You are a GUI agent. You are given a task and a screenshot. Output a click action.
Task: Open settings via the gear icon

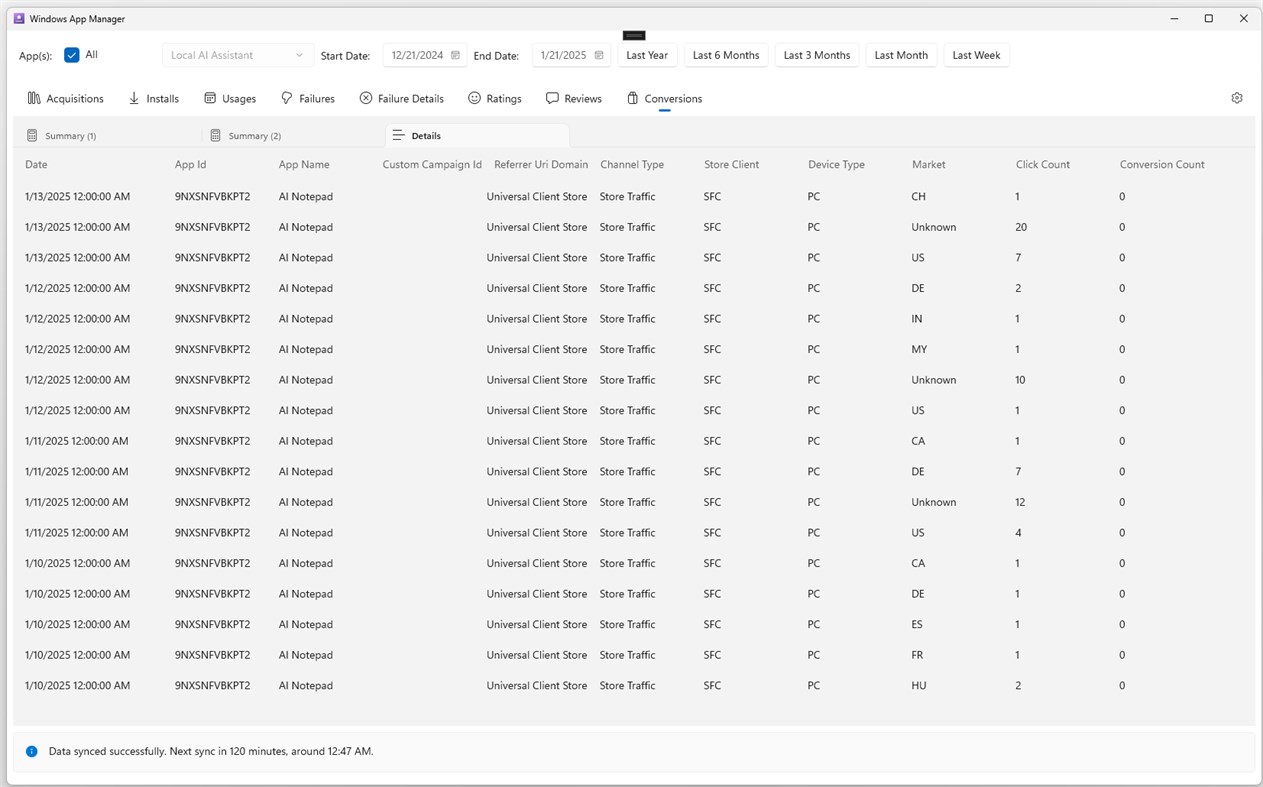tap(1237, 98)
